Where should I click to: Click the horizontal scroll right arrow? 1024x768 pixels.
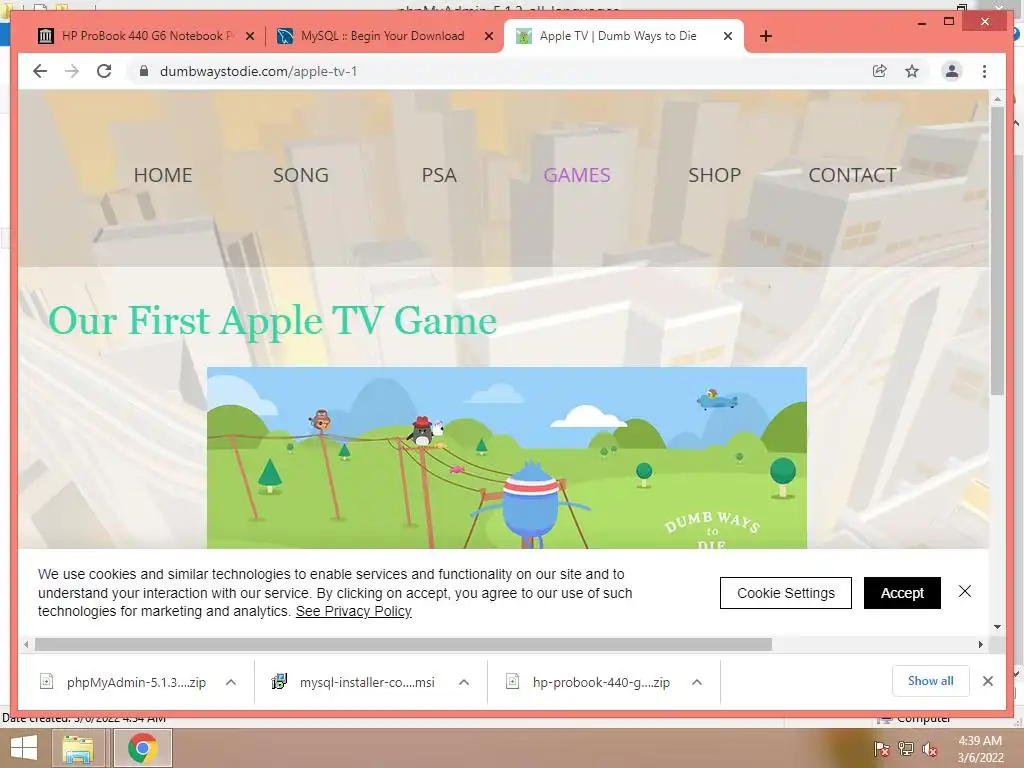(x=980, y=645)
